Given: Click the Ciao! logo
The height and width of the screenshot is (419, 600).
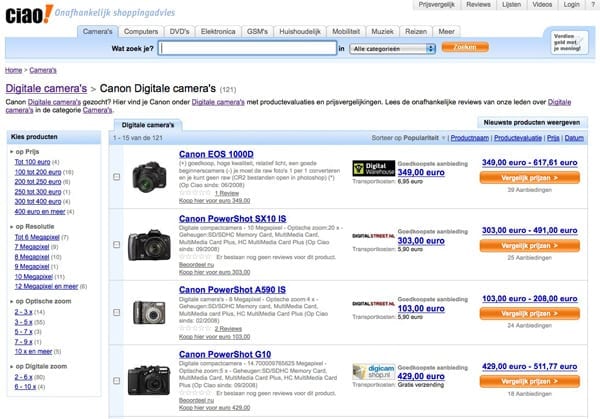Looking at the screenshot, I should point(29,15).
